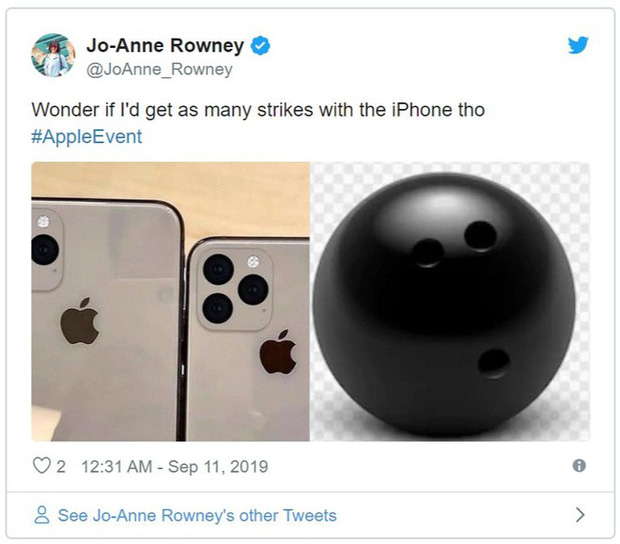Click the blue verified badge
Image resolution: width=620 pixels, height=544 pixels.
coord(261,45)
